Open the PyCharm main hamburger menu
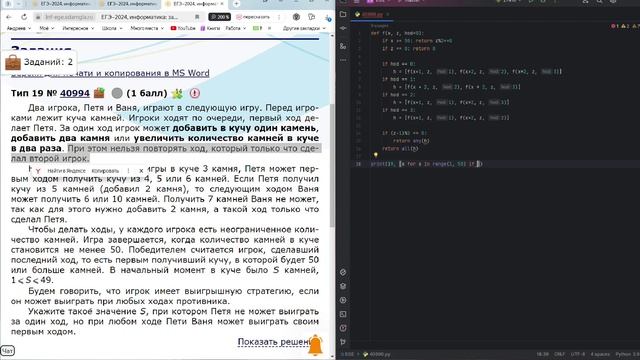The image size is (640, 360). pyautogui.click(x=356, y=2)
